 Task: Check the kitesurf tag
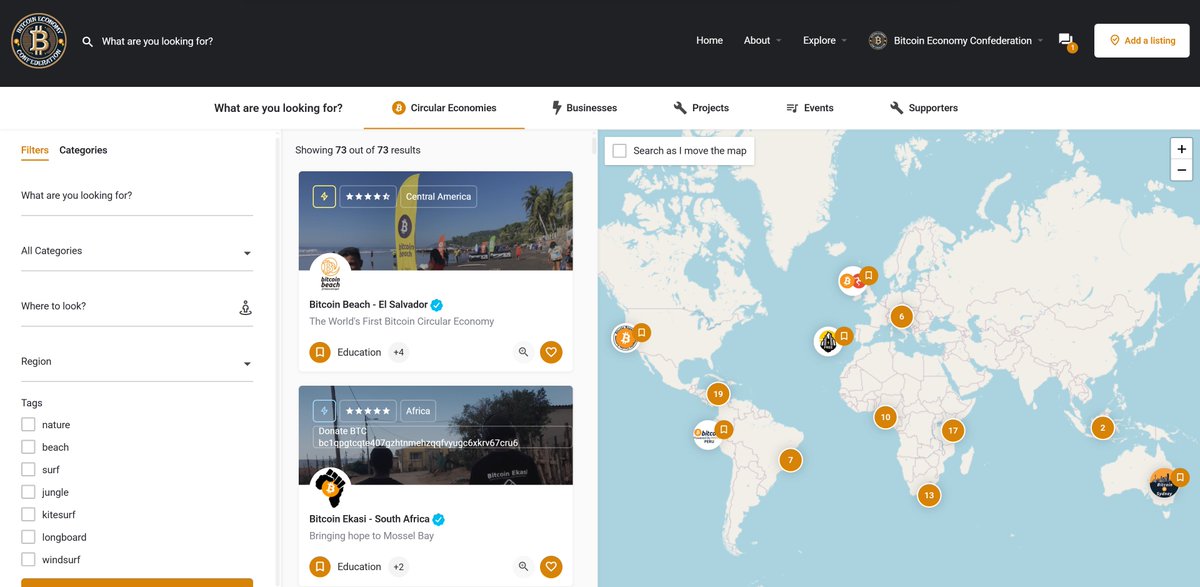tap(28, 515)
